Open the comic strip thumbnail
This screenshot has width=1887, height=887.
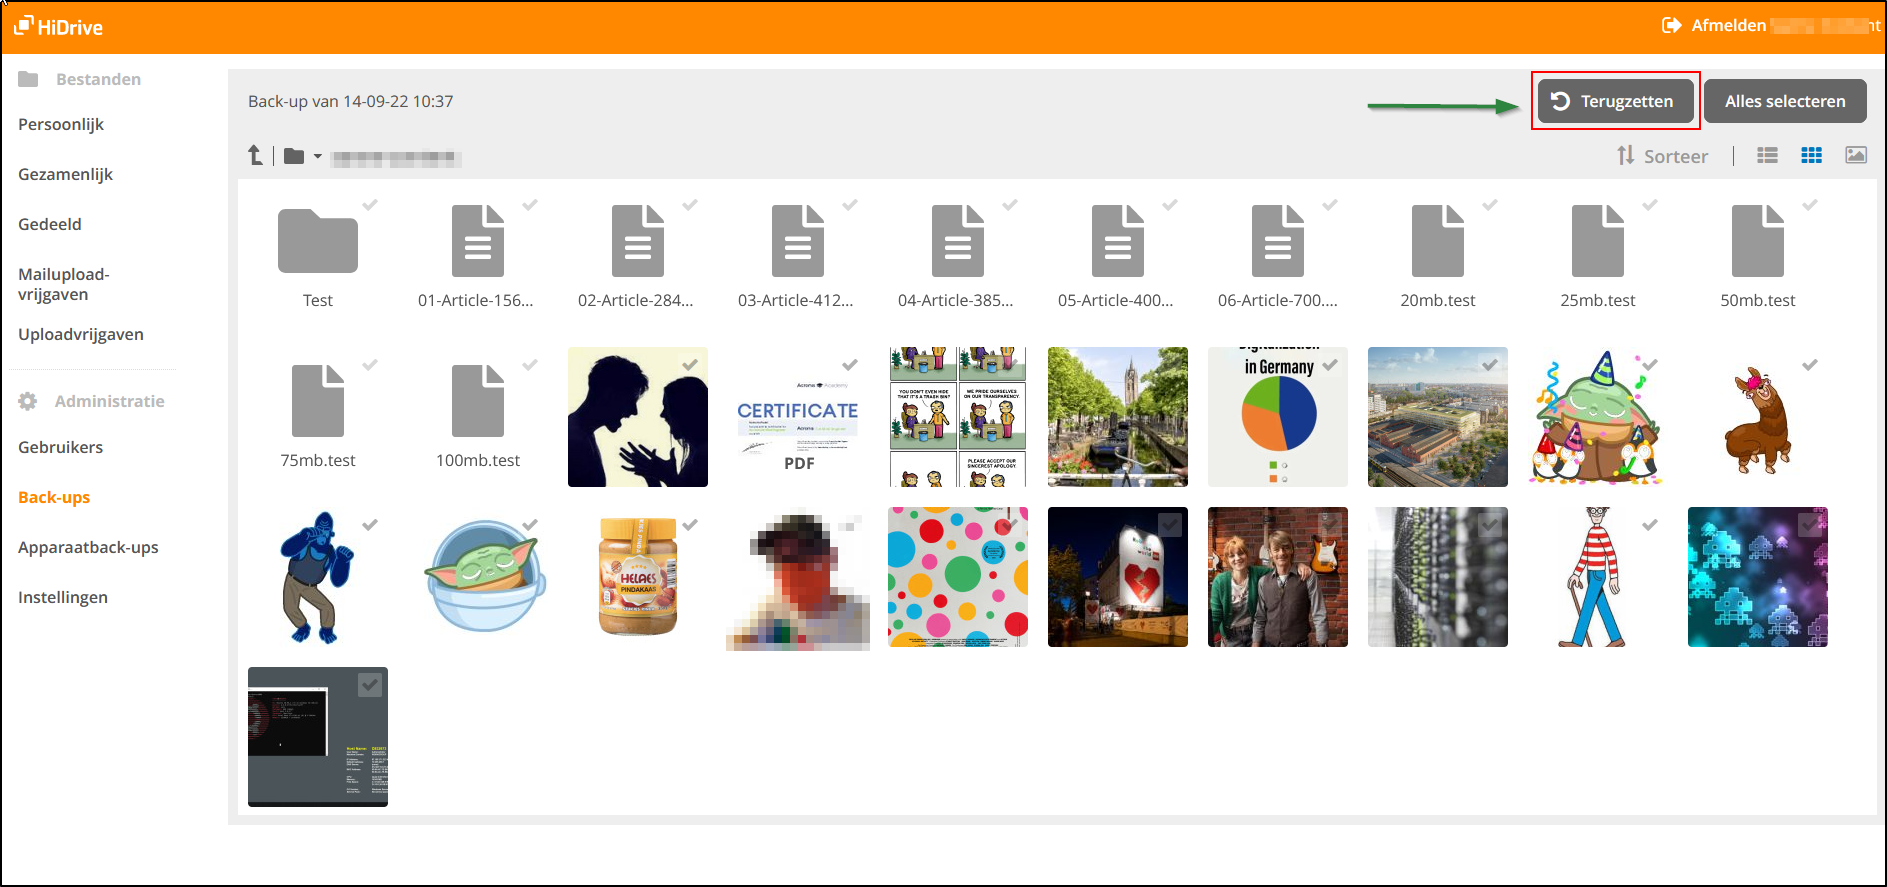coord(958,417)
